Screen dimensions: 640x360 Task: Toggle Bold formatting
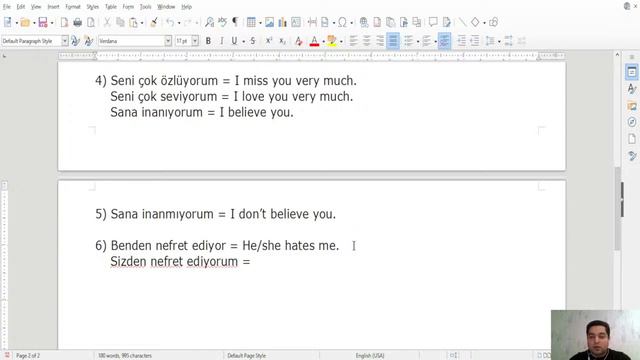[x=208, y=41]
